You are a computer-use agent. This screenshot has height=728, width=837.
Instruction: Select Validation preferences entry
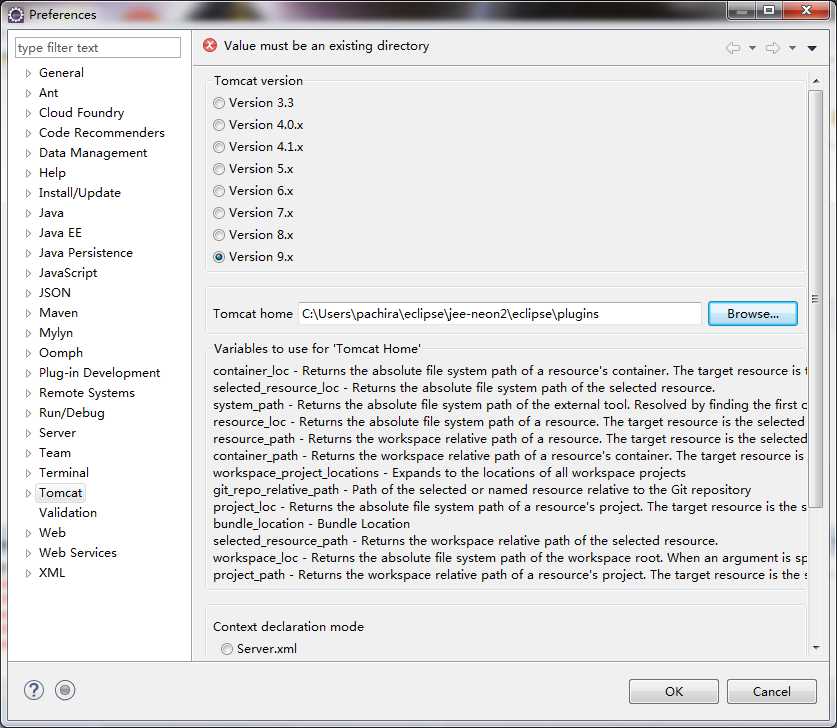coord(68,512)
